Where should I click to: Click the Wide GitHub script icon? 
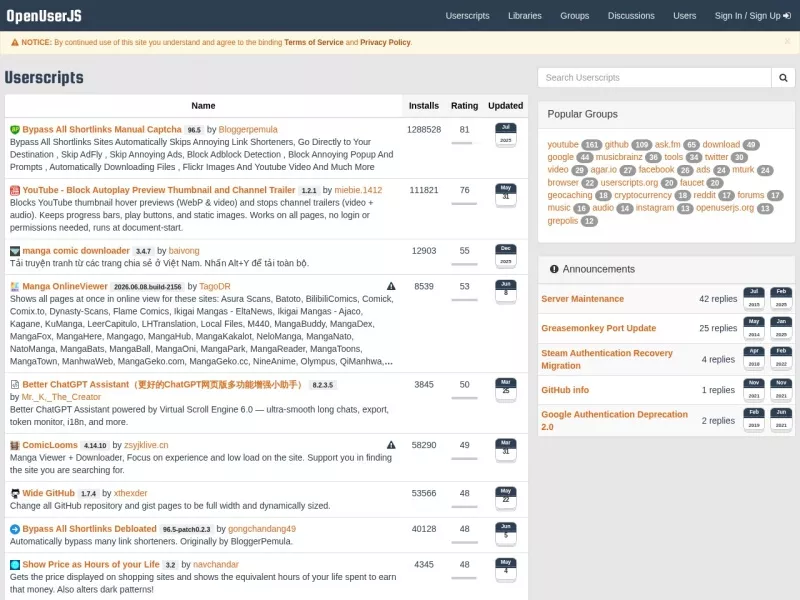[x=15, y=493]
